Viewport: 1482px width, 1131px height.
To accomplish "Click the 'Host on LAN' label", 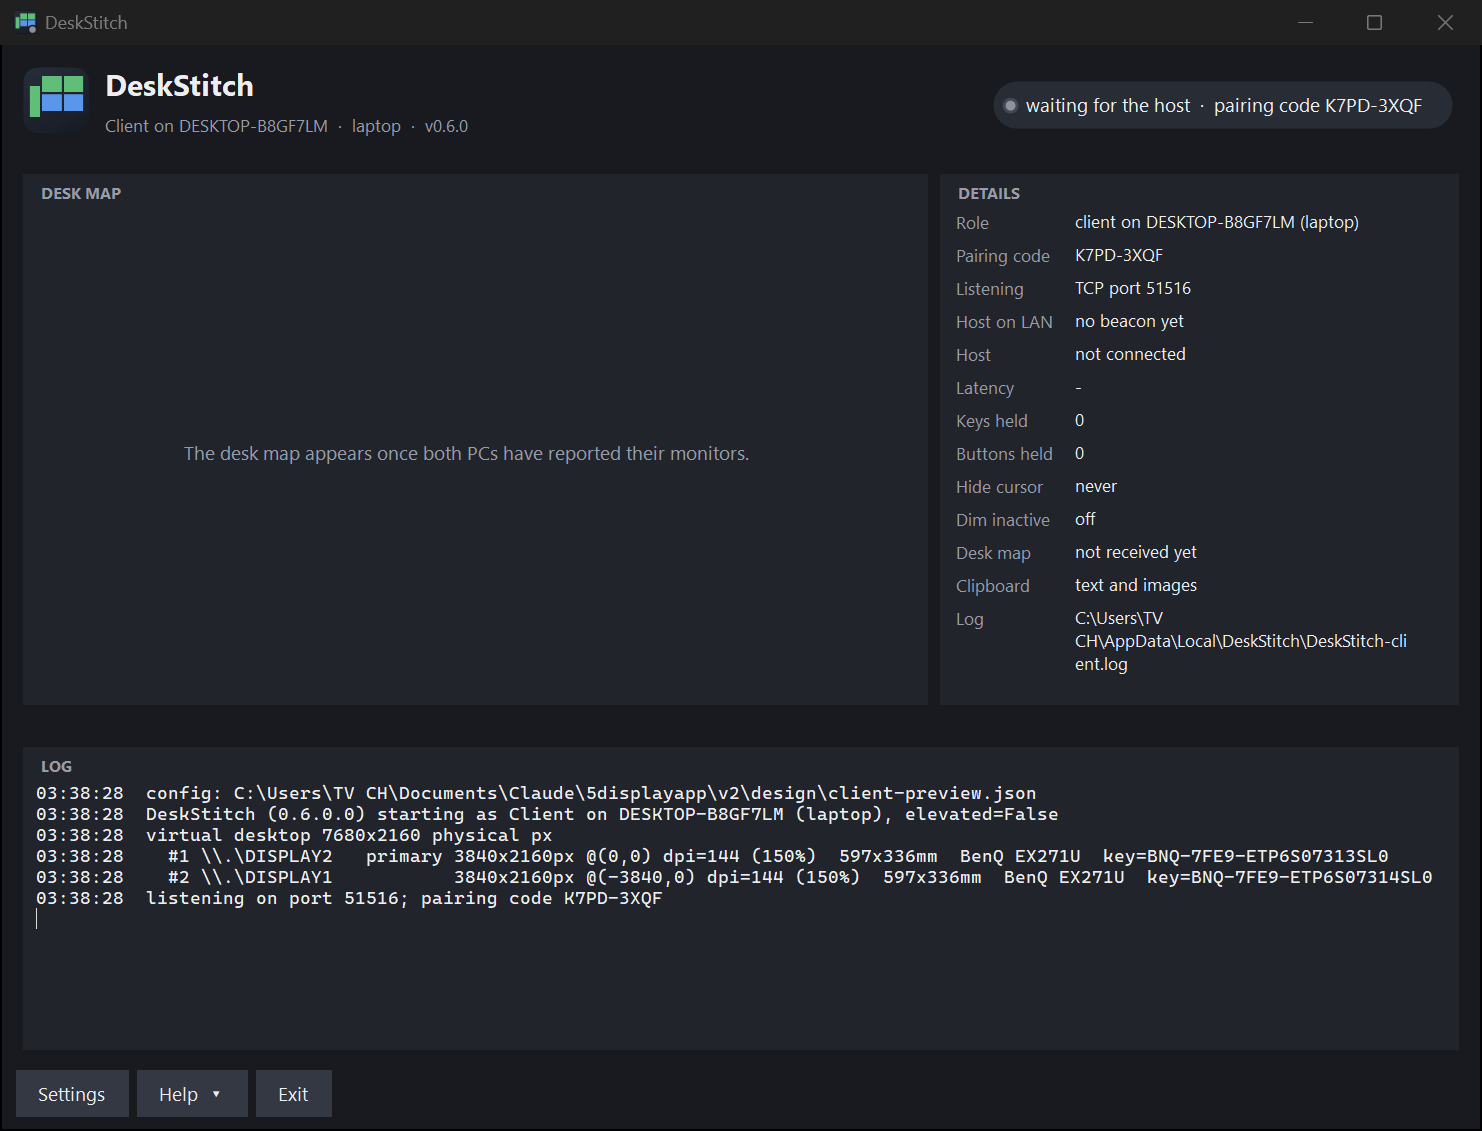I will 1004,322.
